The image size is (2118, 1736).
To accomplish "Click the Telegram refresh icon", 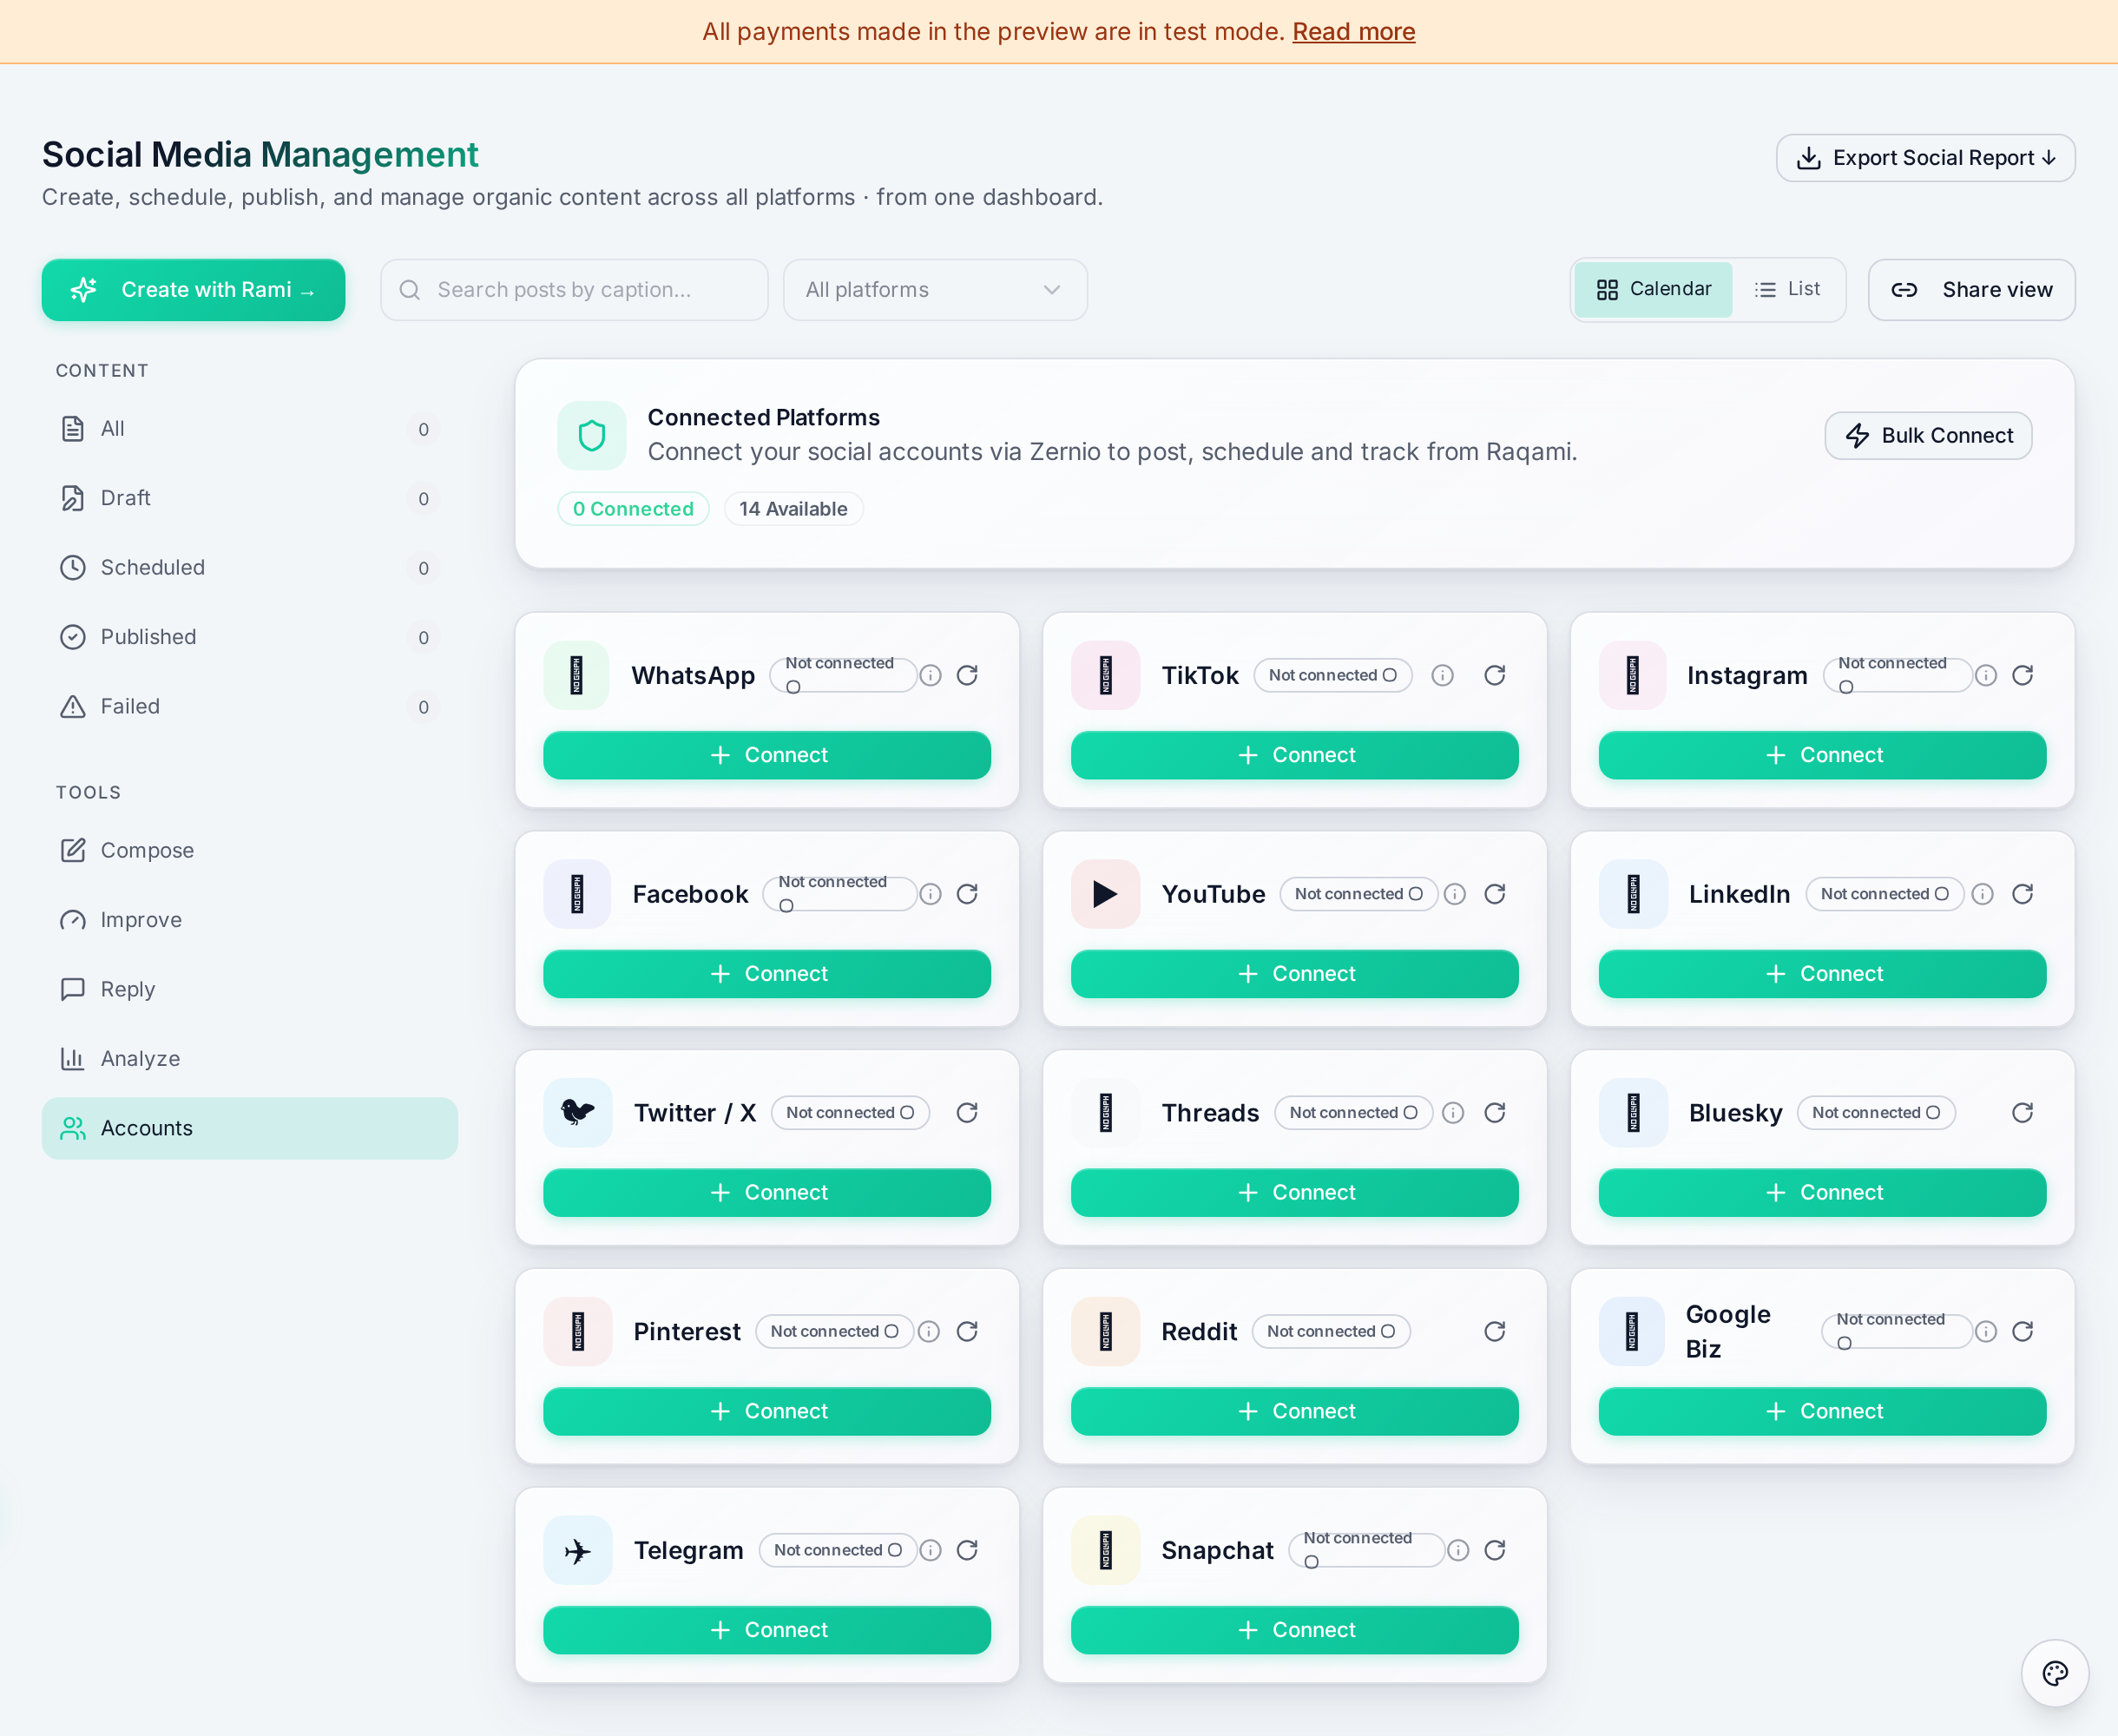I will click(x=967, y=1550).
